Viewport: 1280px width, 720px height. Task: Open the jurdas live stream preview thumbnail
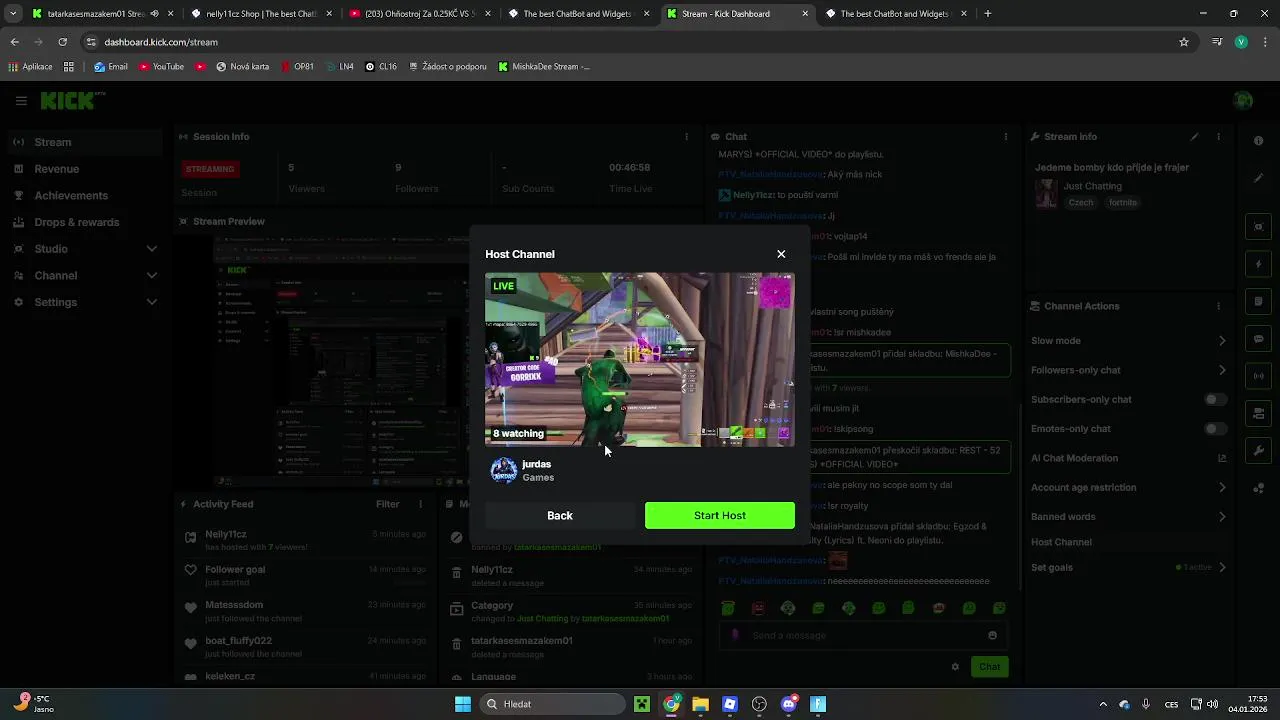click(640, 360)
